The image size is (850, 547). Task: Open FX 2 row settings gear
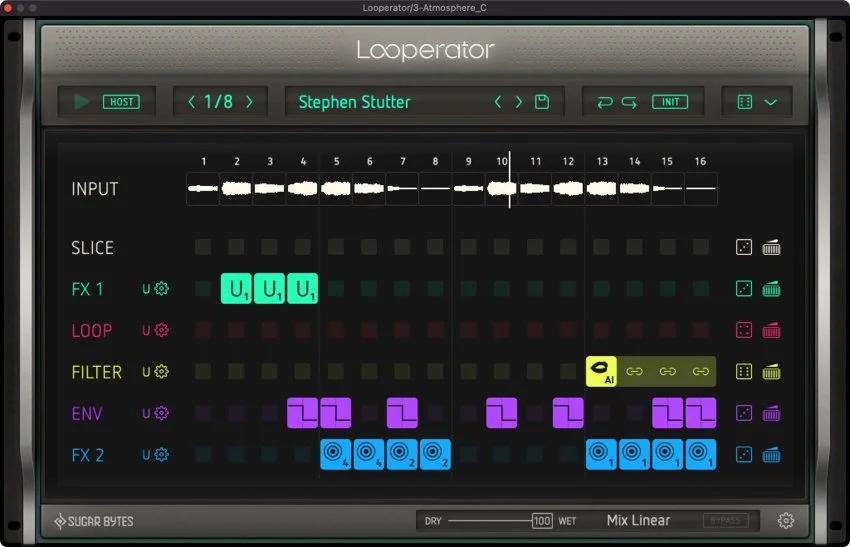point(162,454)
